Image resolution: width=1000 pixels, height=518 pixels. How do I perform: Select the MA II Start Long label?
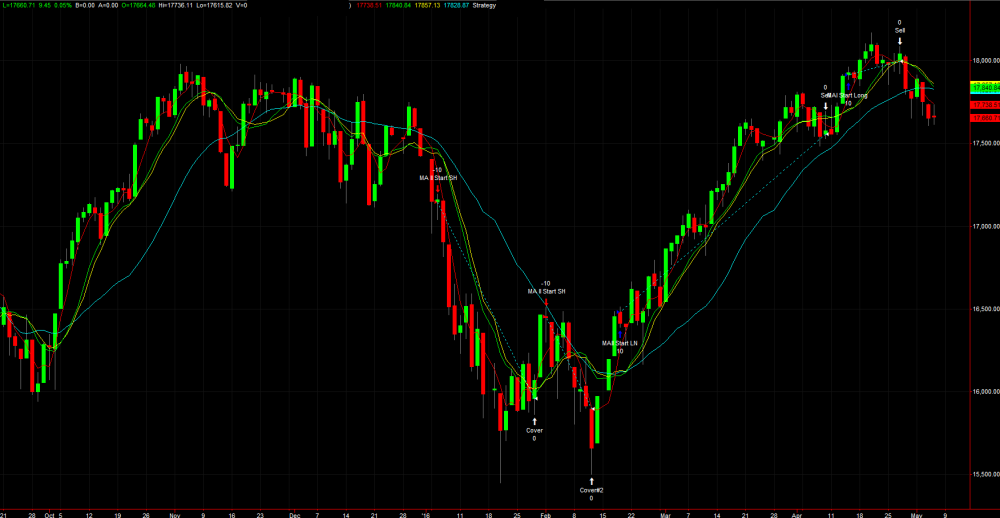tap(846, 96)
